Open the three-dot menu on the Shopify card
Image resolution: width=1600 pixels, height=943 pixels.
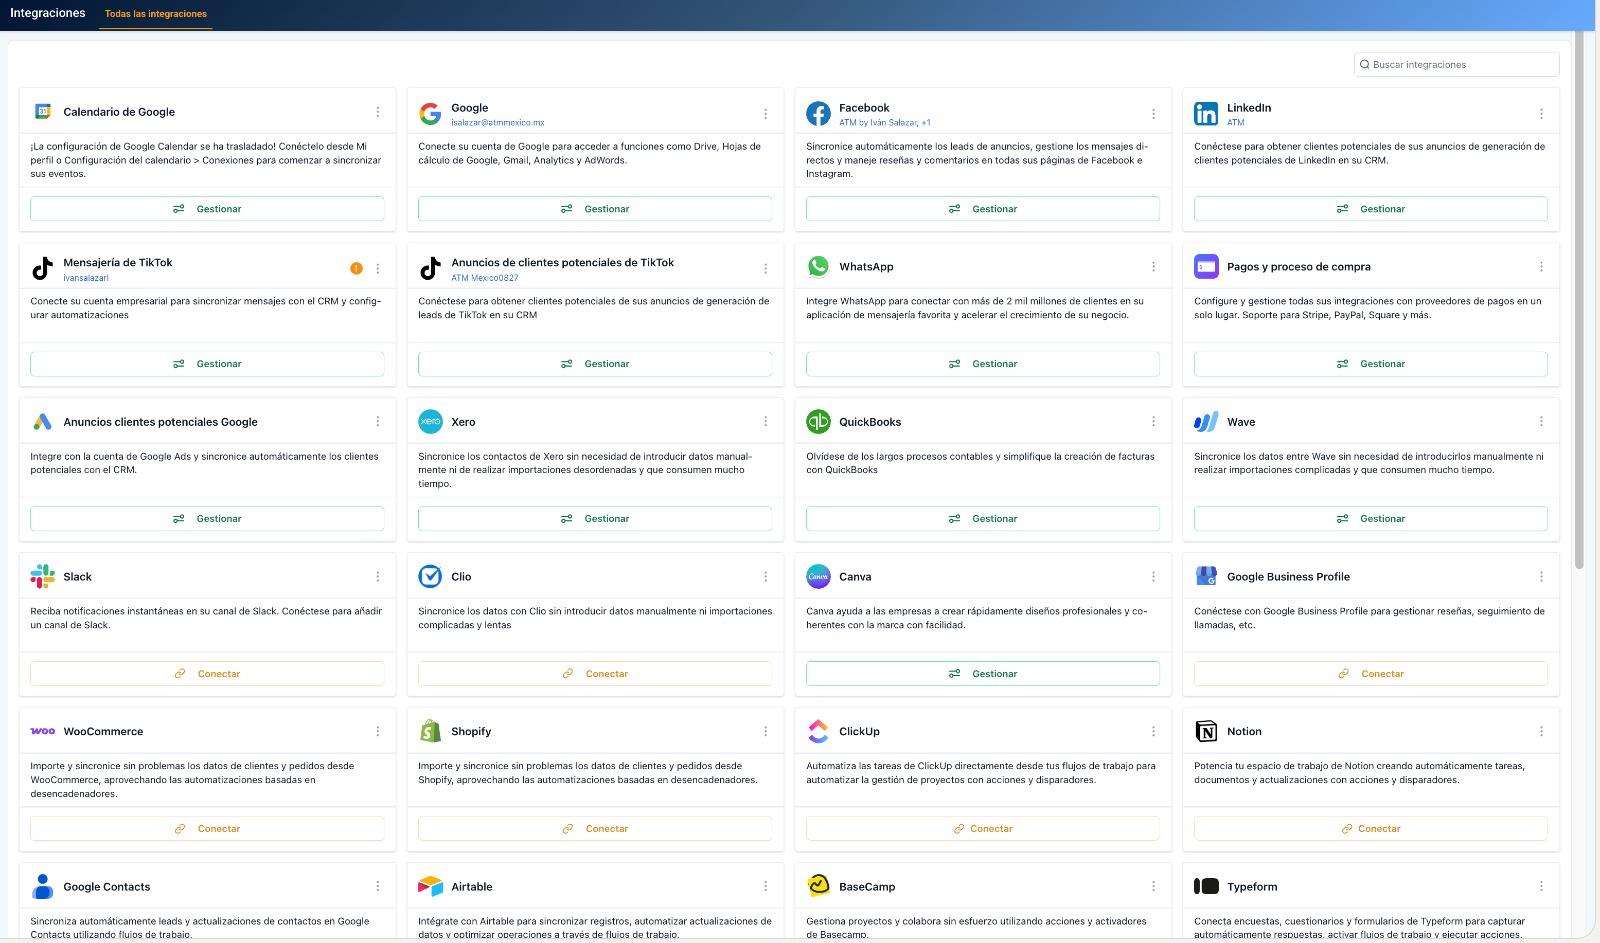pos(766,732)
